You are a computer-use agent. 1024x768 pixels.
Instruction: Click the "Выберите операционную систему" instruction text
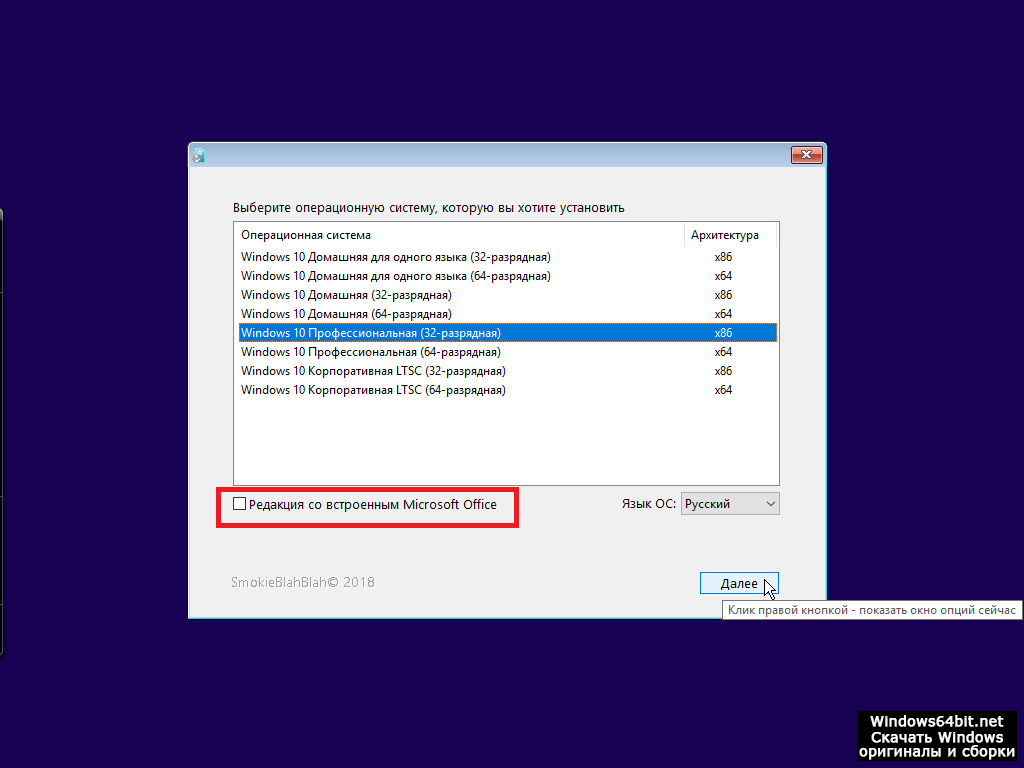[x=428, y=208]
